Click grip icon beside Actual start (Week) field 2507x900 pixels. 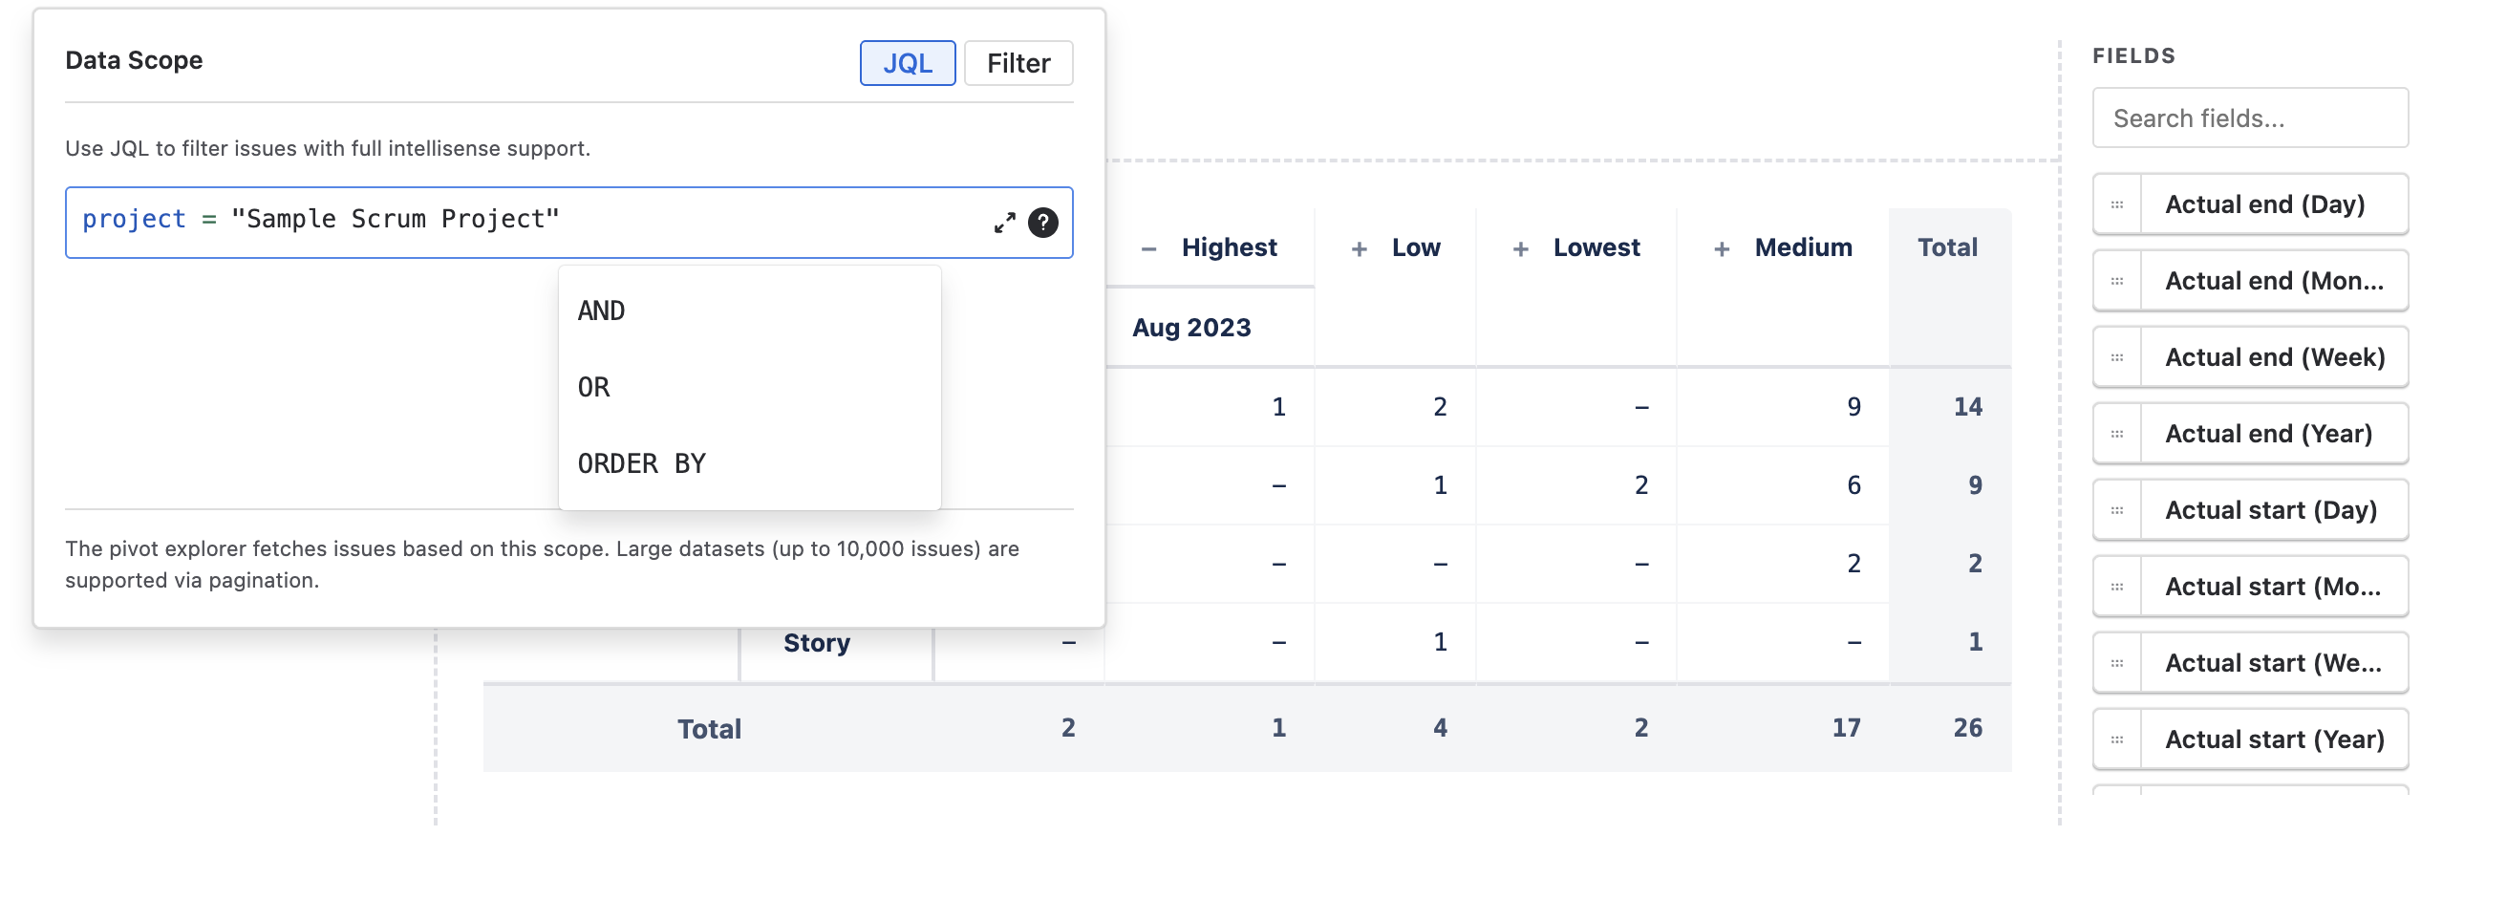[2117, 662]
